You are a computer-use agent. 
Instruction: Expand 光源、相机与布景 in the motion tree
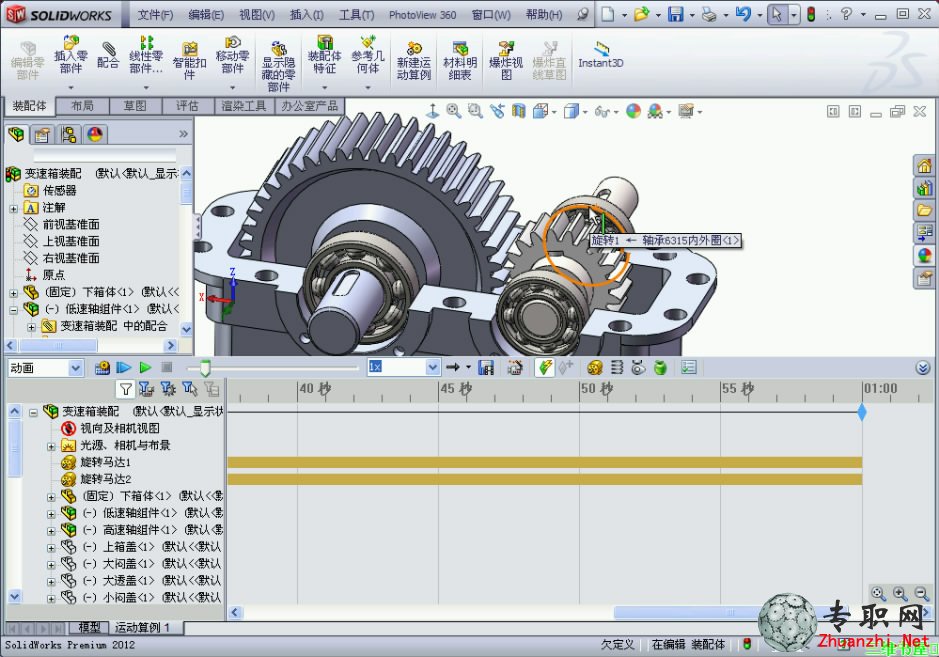point(52,446)
